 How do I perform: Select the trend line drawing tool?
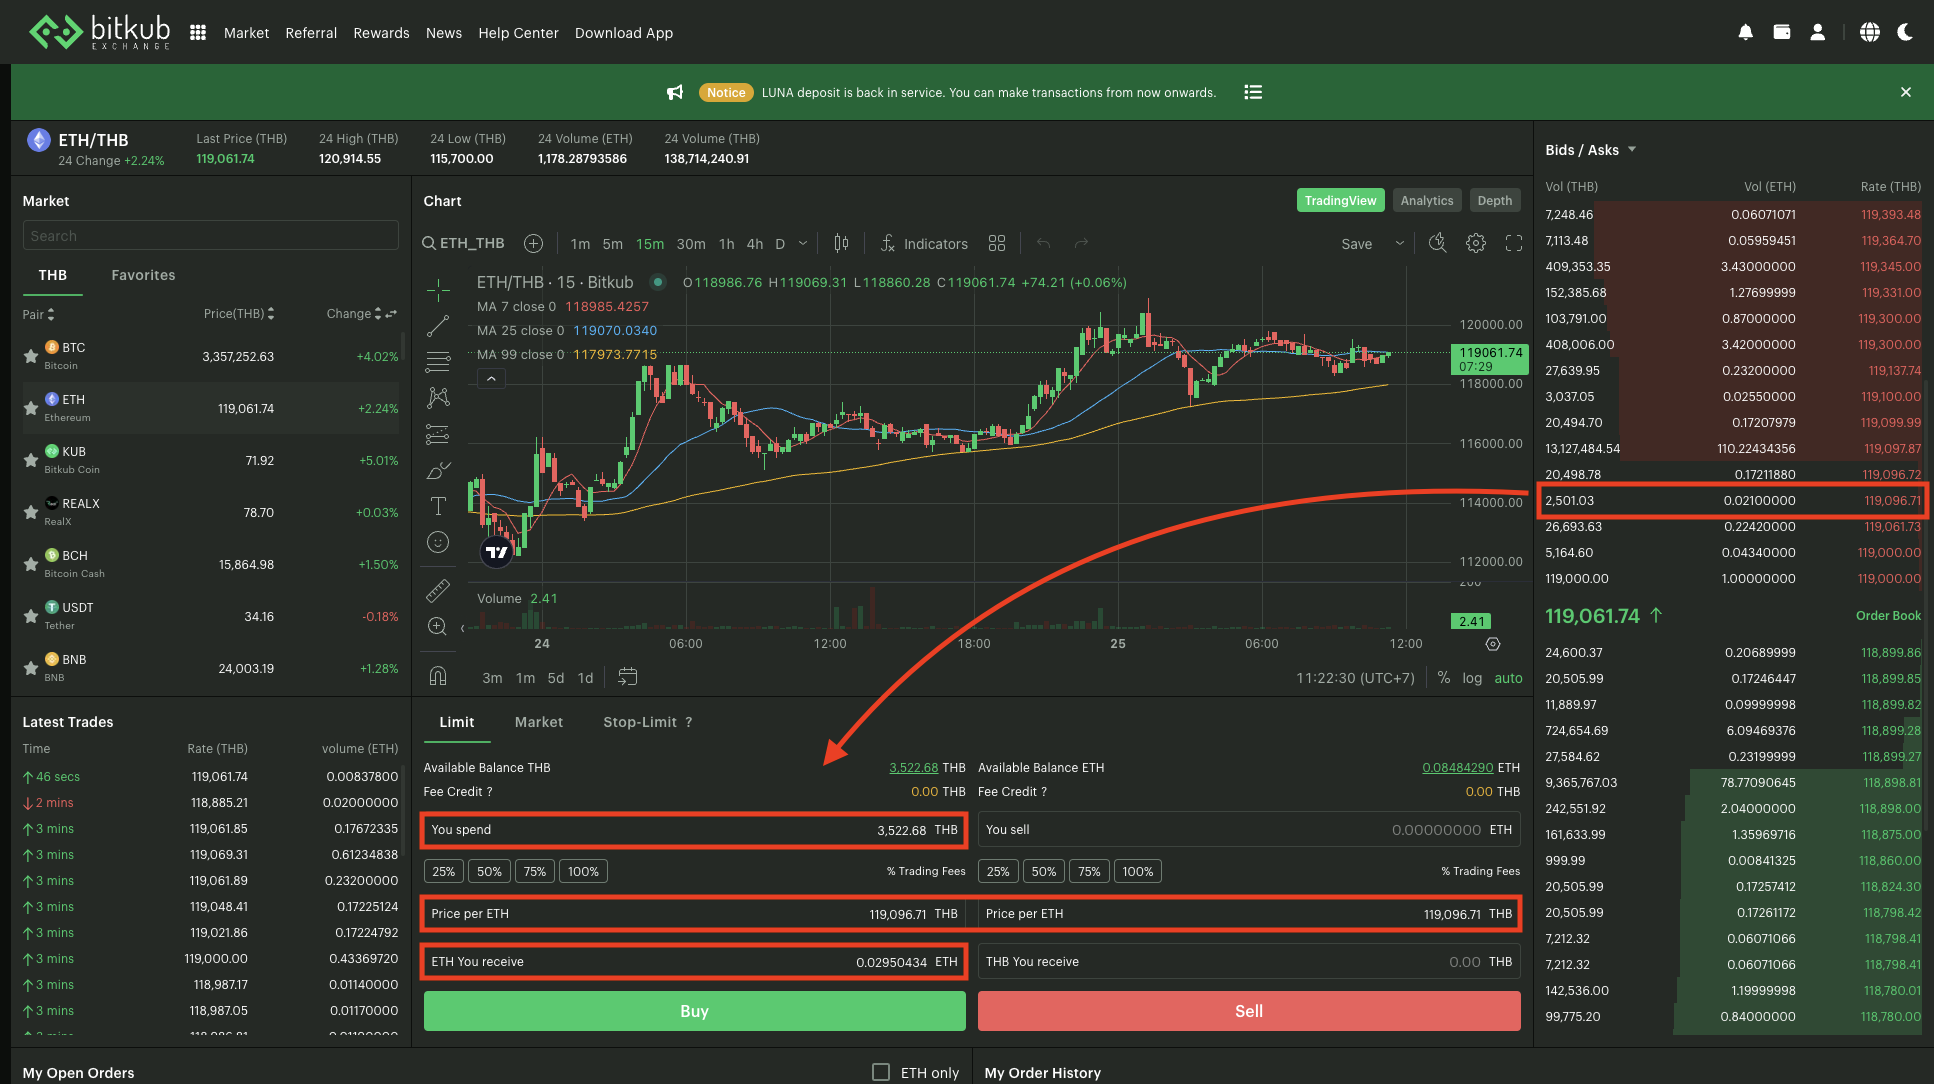[438, 326]
